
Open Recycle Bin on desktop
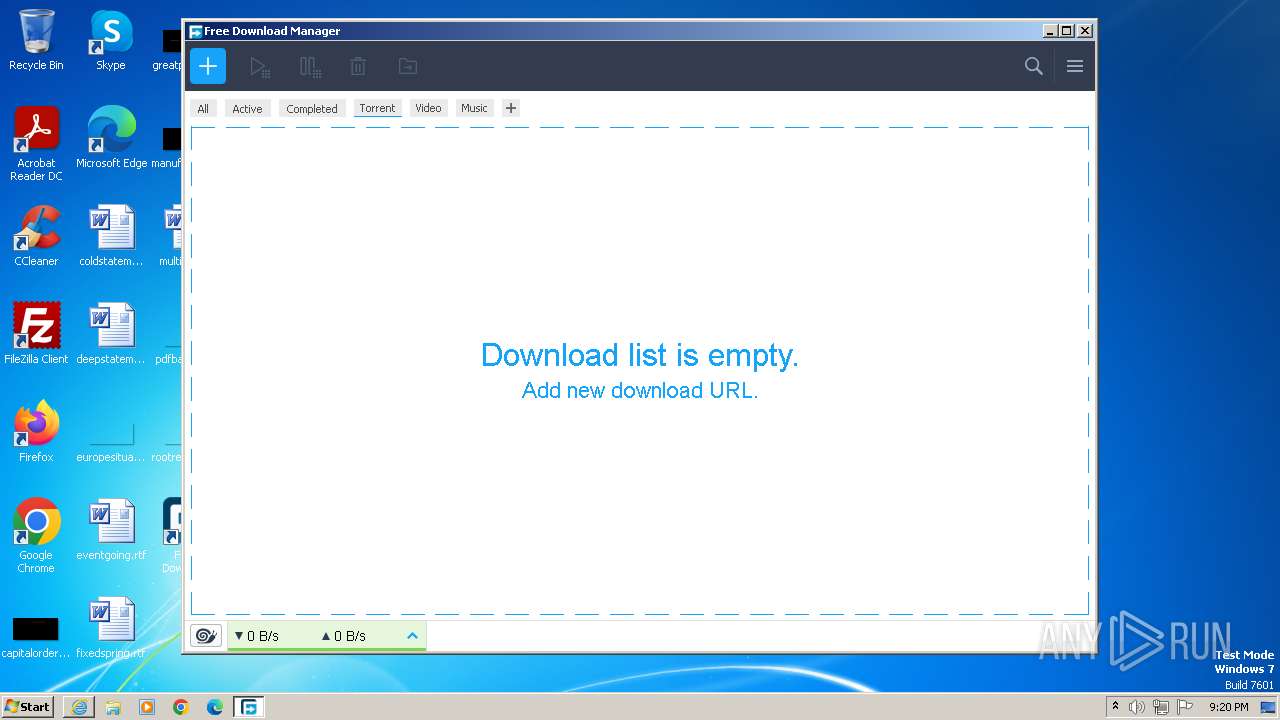point(36,41)
